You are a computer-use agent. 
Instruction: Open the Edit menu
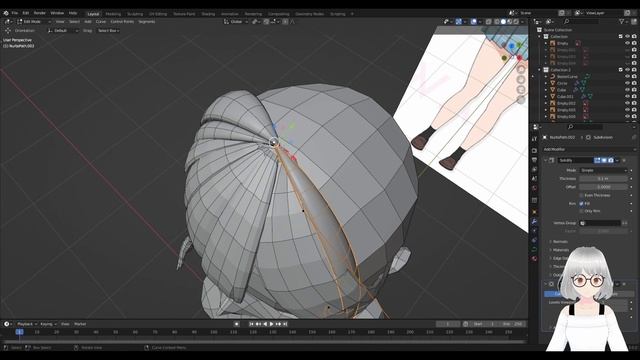26,13
